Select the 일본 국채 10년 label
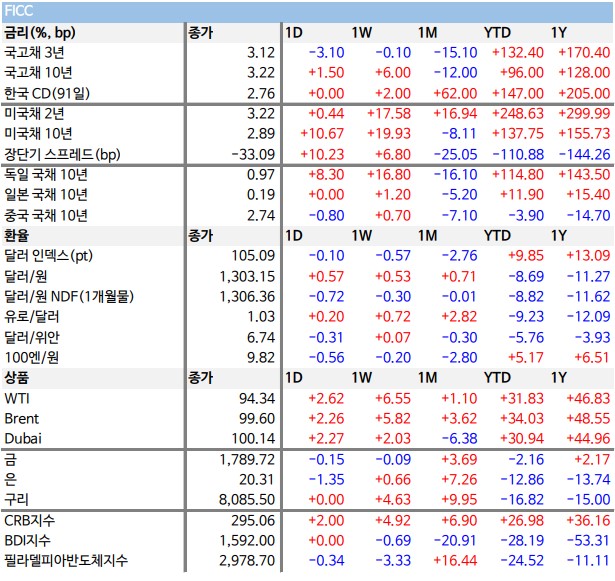The height and width of the screenshot is (581, 615). [x=46, y=195]
